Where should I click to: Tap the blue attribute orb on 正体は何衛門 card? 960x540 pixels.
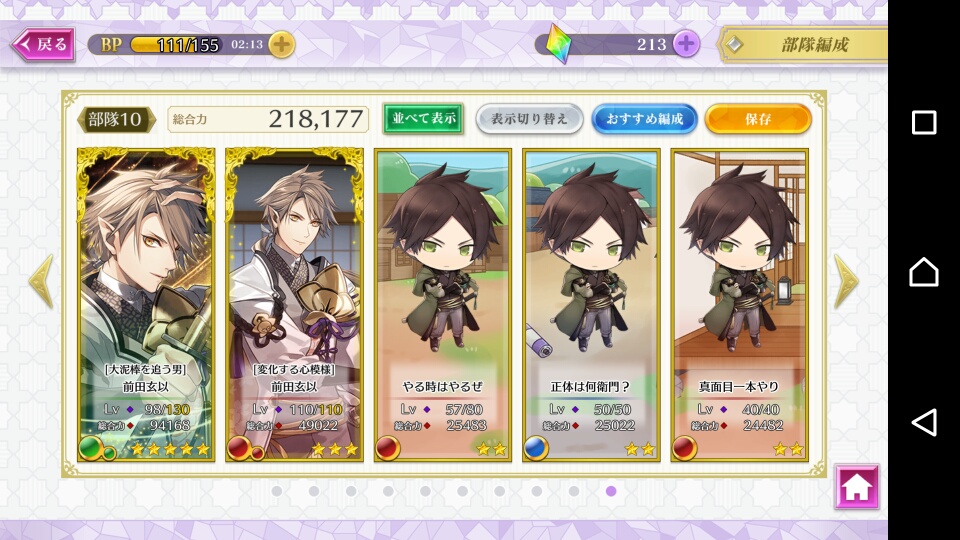pos(536,448)
